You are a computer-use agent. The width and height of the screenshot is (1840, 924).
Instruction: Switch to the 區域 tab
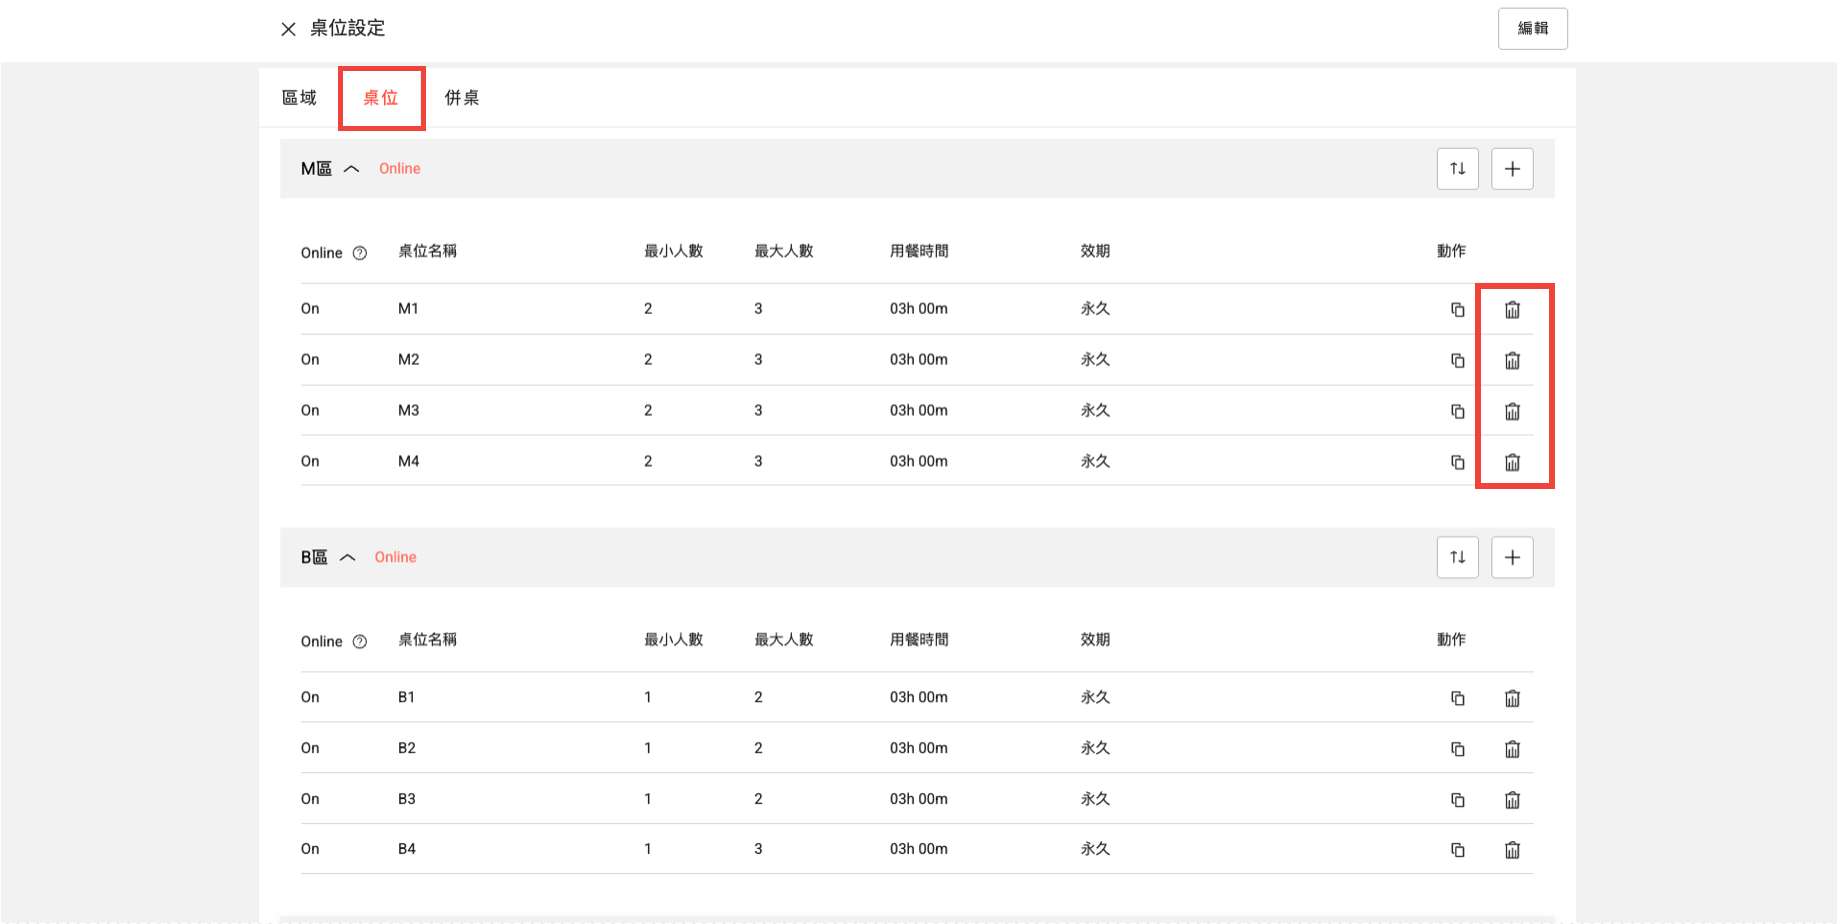point(299,98)
